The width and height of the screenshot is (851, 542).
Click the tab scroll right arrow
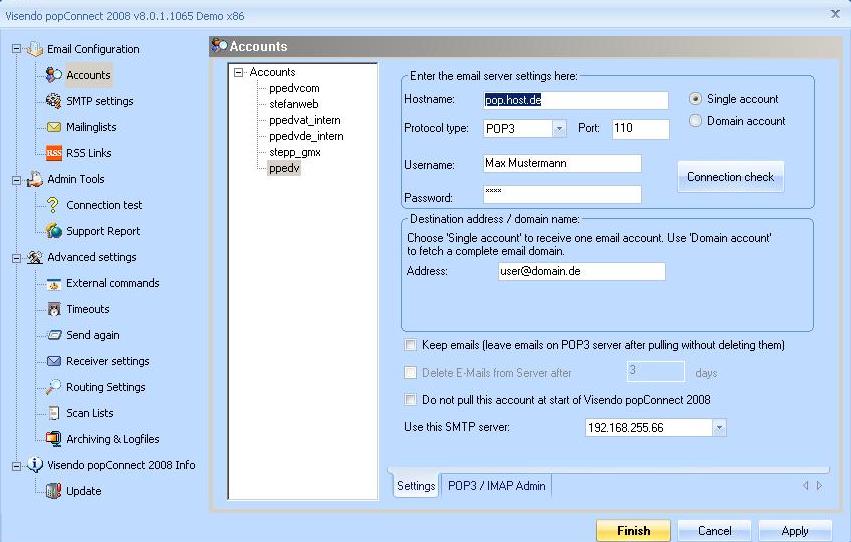[x=820, y=486]
